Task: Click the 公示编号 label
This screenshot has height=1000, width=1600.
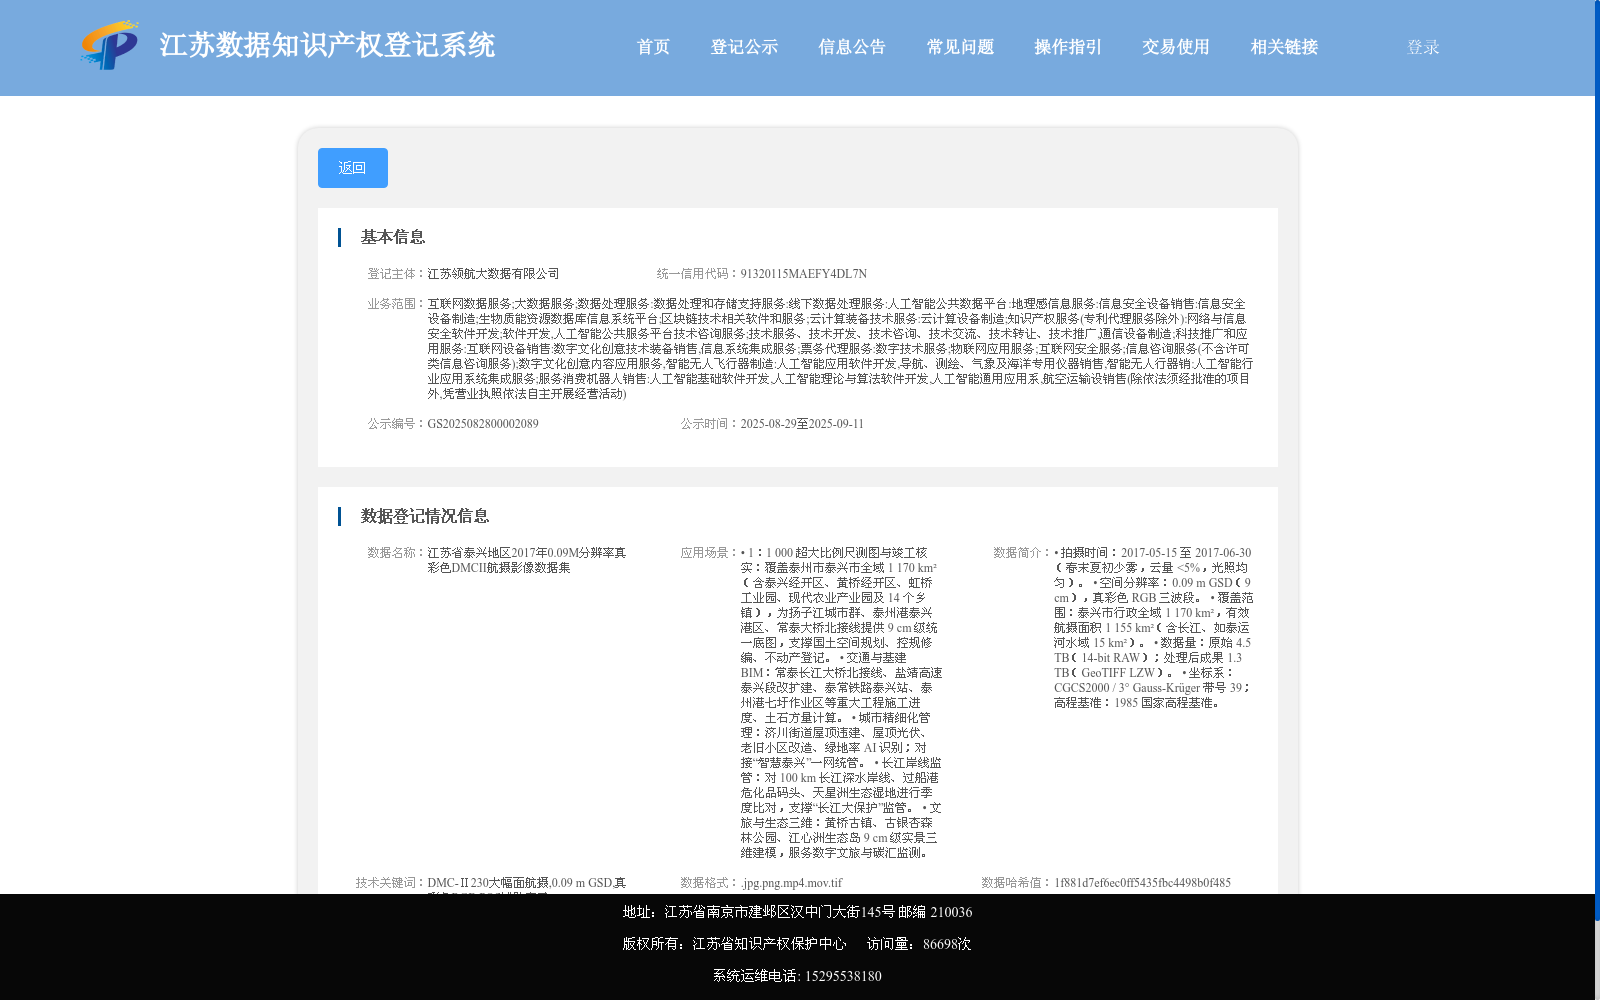Action: tap(397, 424)
